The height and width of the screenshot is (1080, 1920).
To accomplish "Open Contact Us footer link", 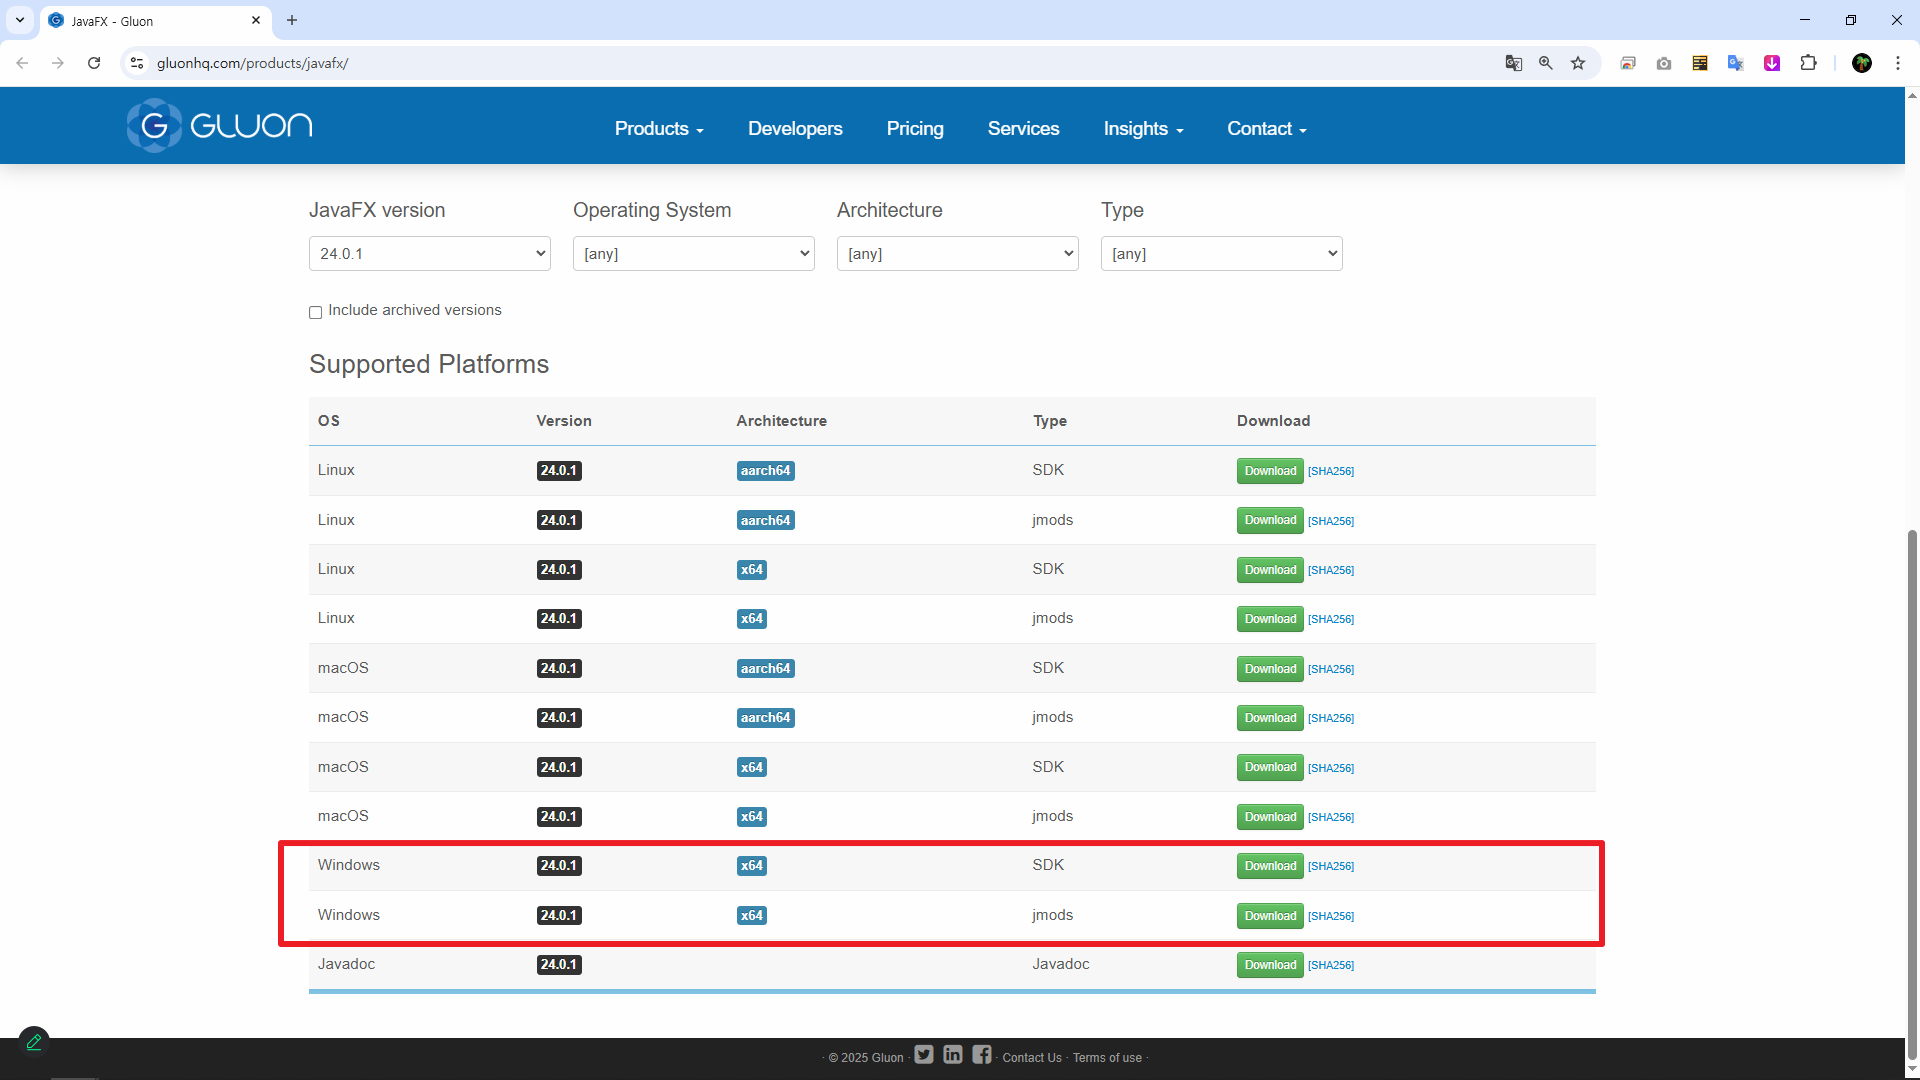I will pos(1032,1058).
